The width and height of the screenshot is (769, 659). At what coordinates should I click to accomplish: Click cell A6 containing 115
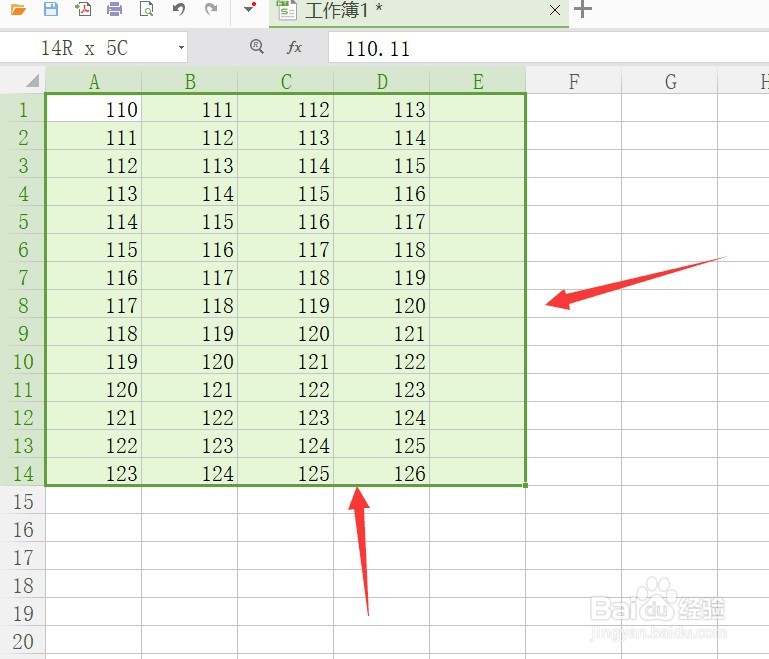tap(94, 248)
